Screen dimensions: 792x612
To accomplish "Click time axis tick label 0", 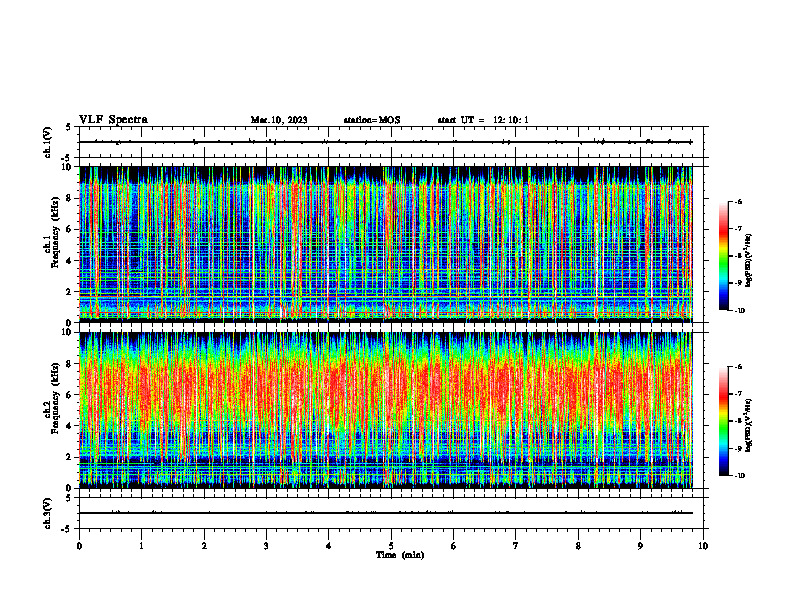I will click(79, 546).
